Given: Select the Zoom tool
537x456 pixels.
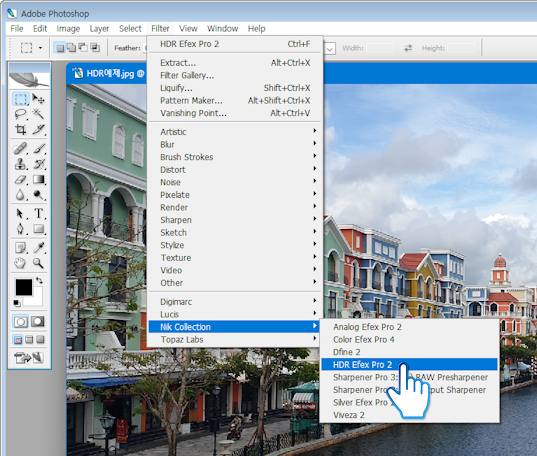Looking at the screenshot, I should [38, 263].
